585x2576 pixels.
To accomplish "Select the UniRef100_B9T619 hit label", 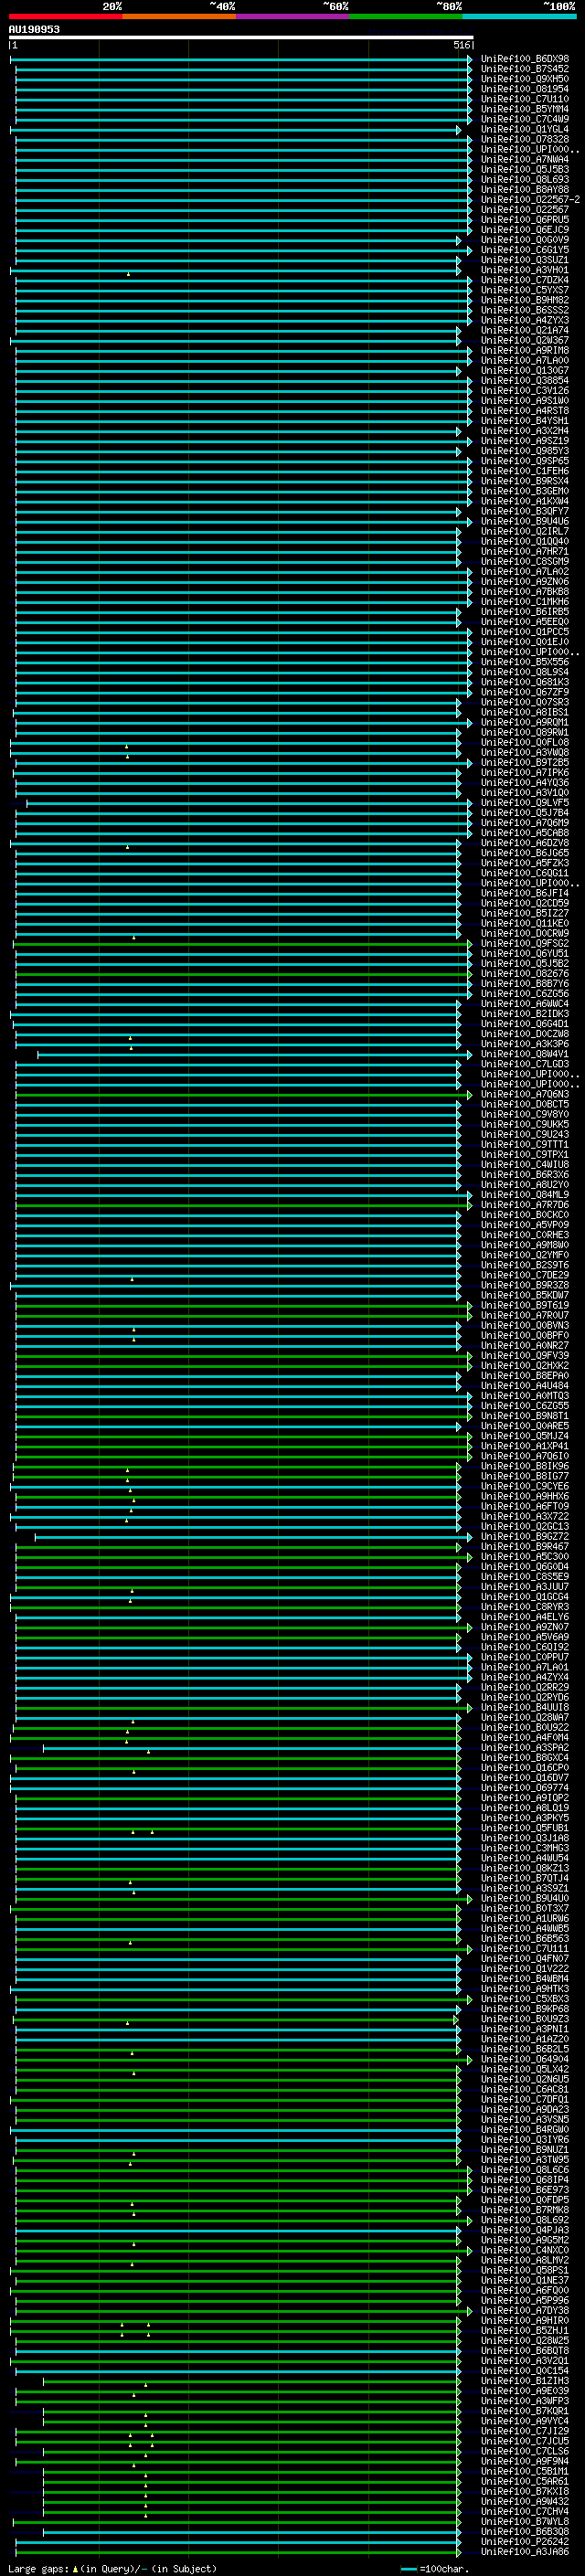I will pos(524,1305).
